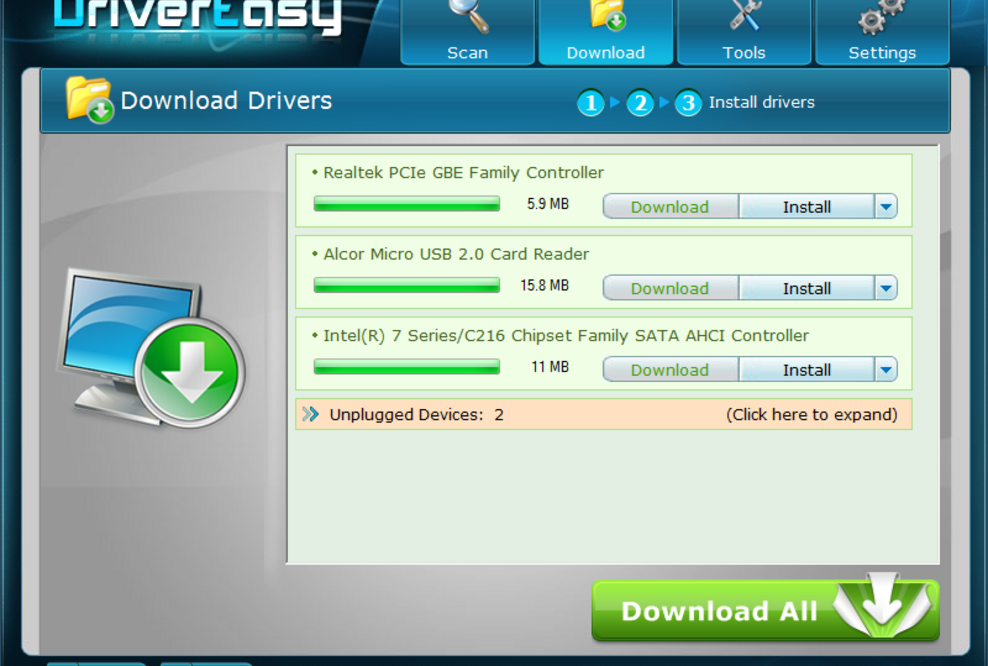Click the Scan magnifying glass icon
This screenshot has width=988, height=666.
pyautogui.click(x=466, y=18)
